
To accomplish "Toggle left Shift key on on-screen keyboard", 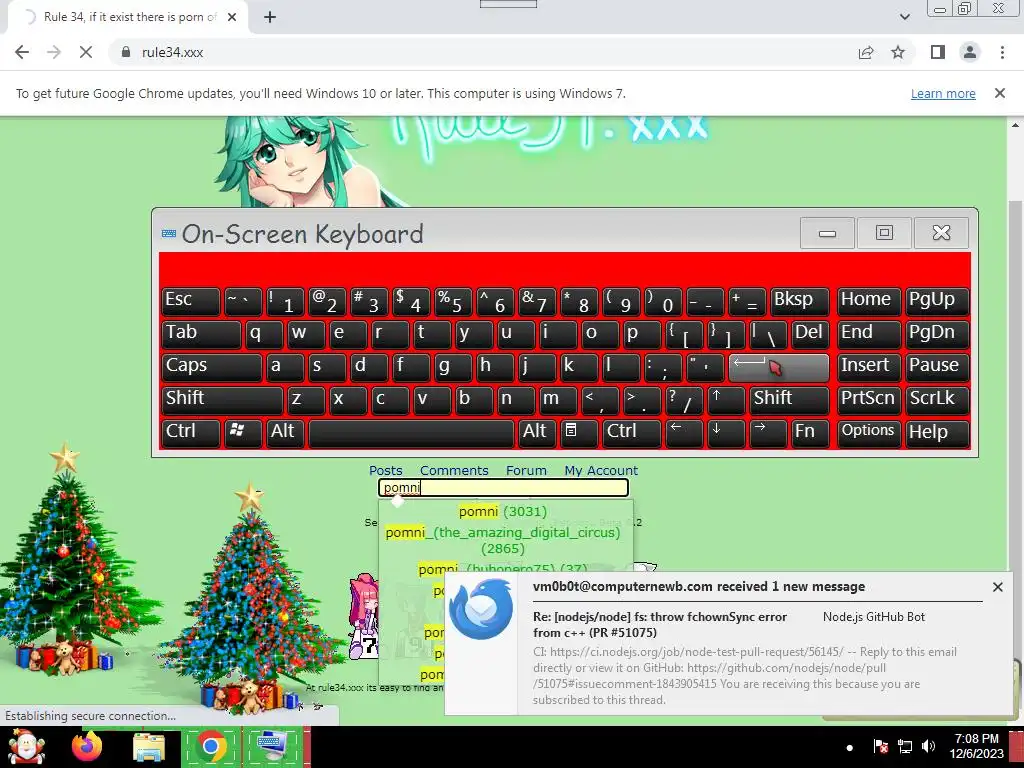I will coord(222,400).
